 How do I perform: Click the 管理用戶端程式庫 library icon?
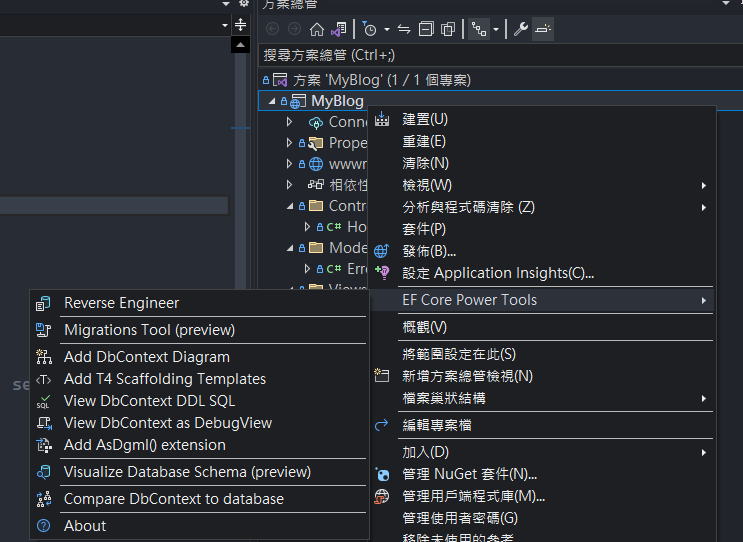[x=382, y=497]
